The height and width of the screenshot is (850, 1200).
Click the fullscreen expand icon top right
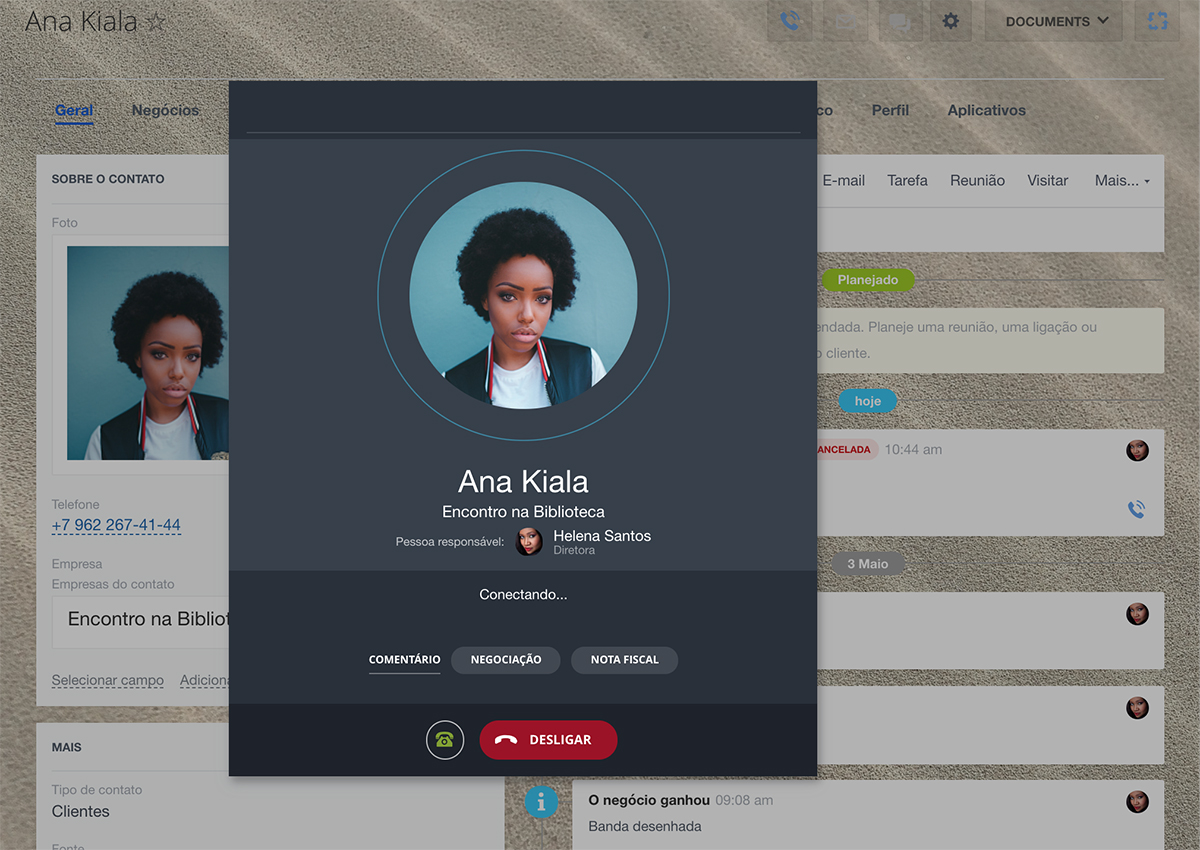pos(1157,21)
